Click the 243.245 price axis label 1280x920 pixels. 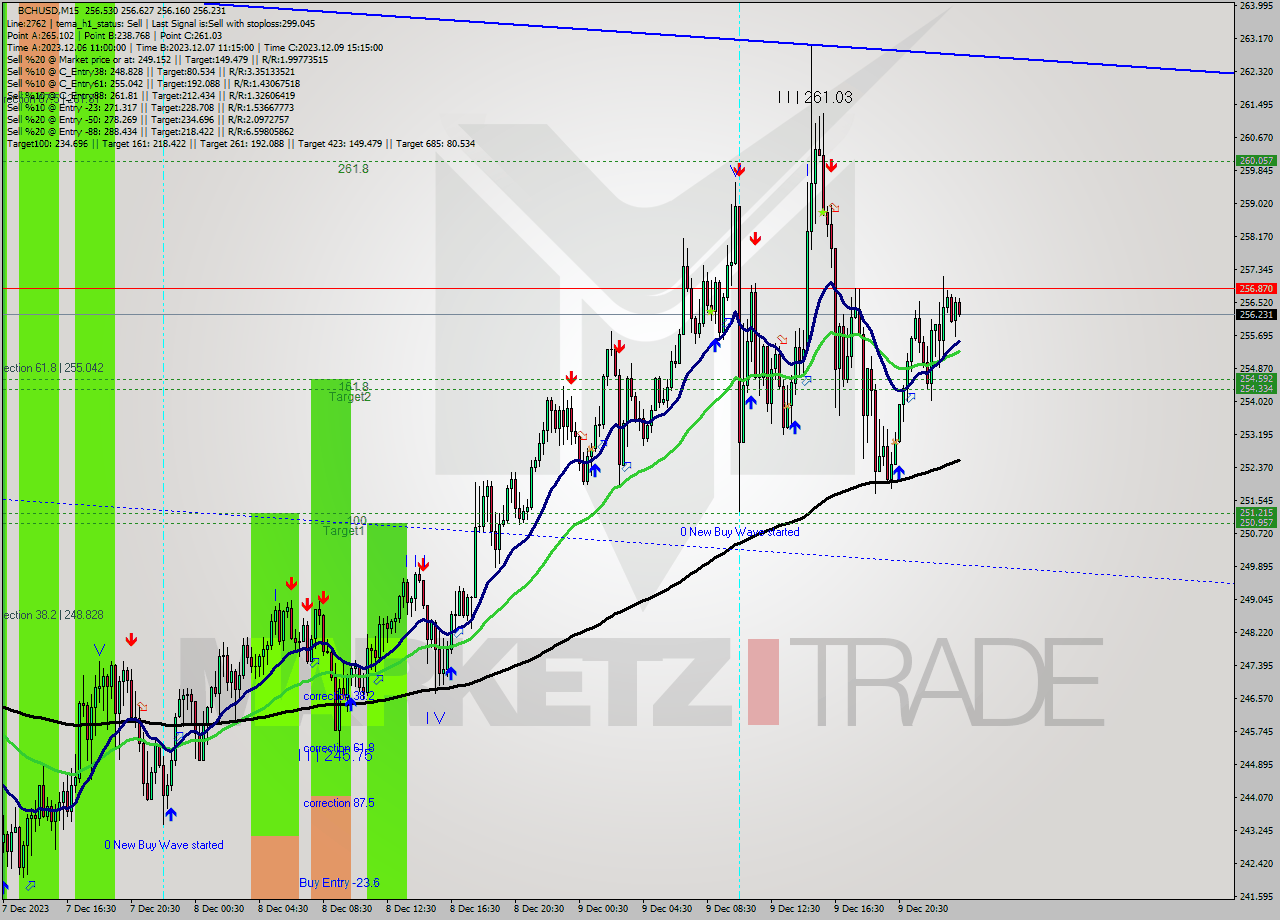point(1256,831)
